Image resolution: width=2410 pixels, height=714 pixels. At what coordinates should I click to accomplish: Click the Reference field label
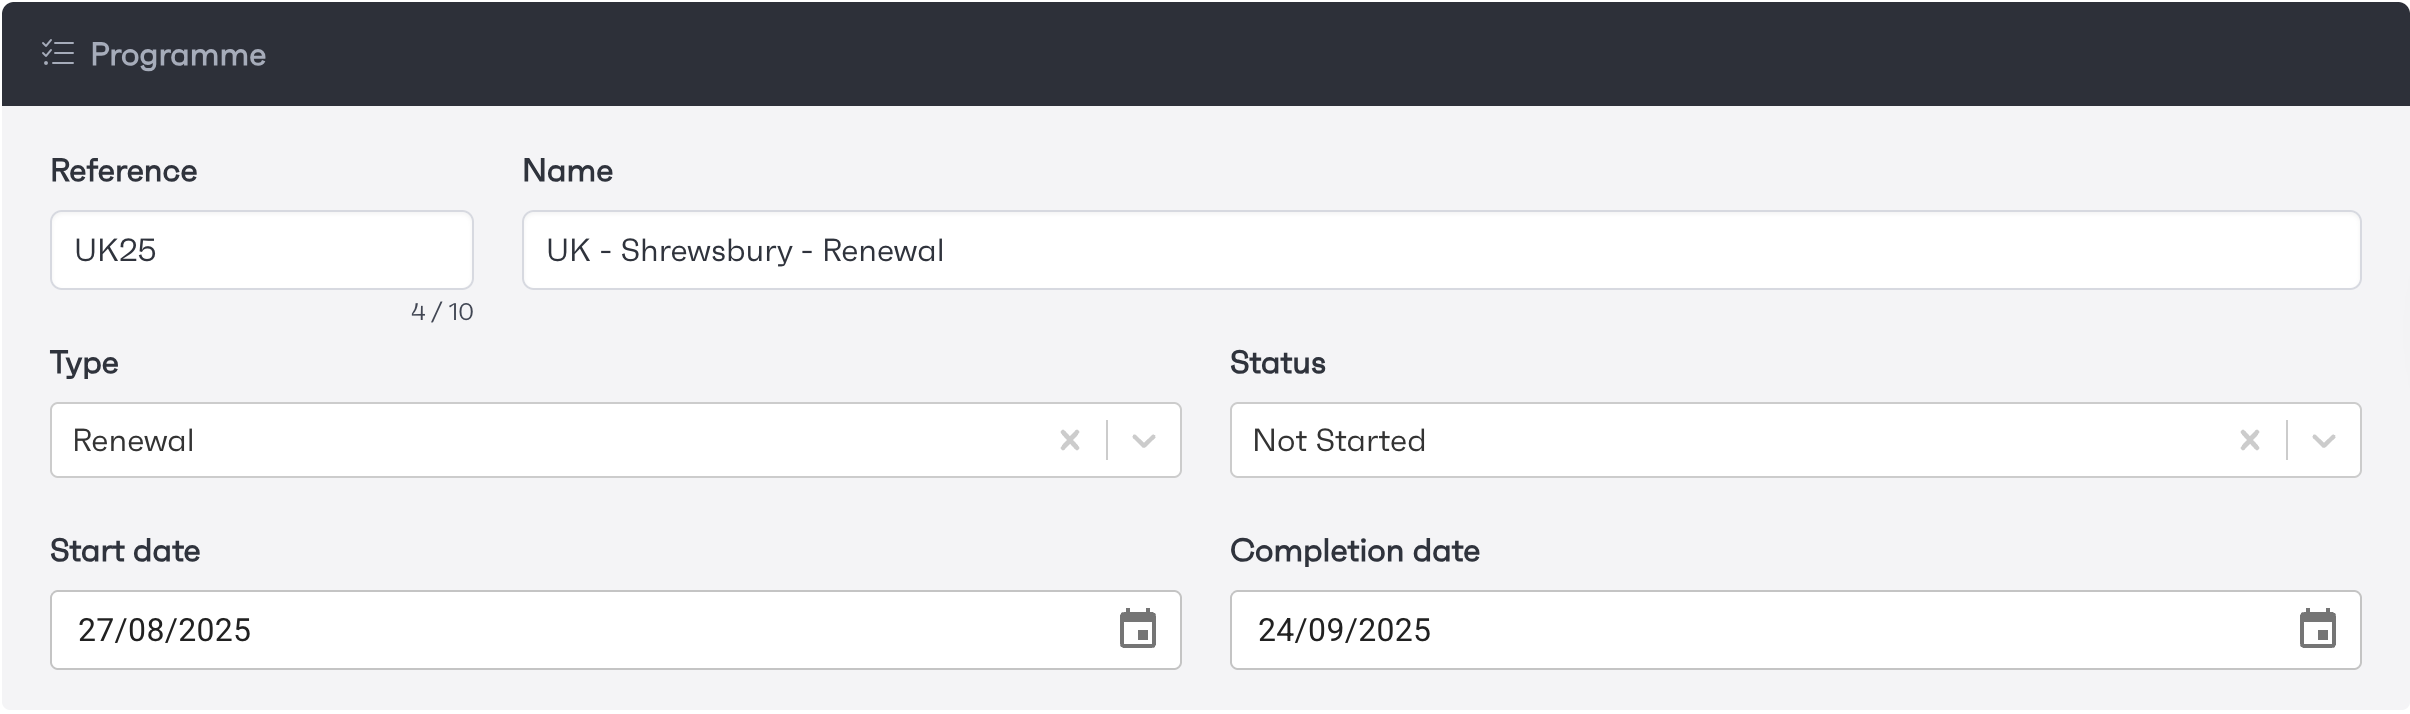[124, 171]
